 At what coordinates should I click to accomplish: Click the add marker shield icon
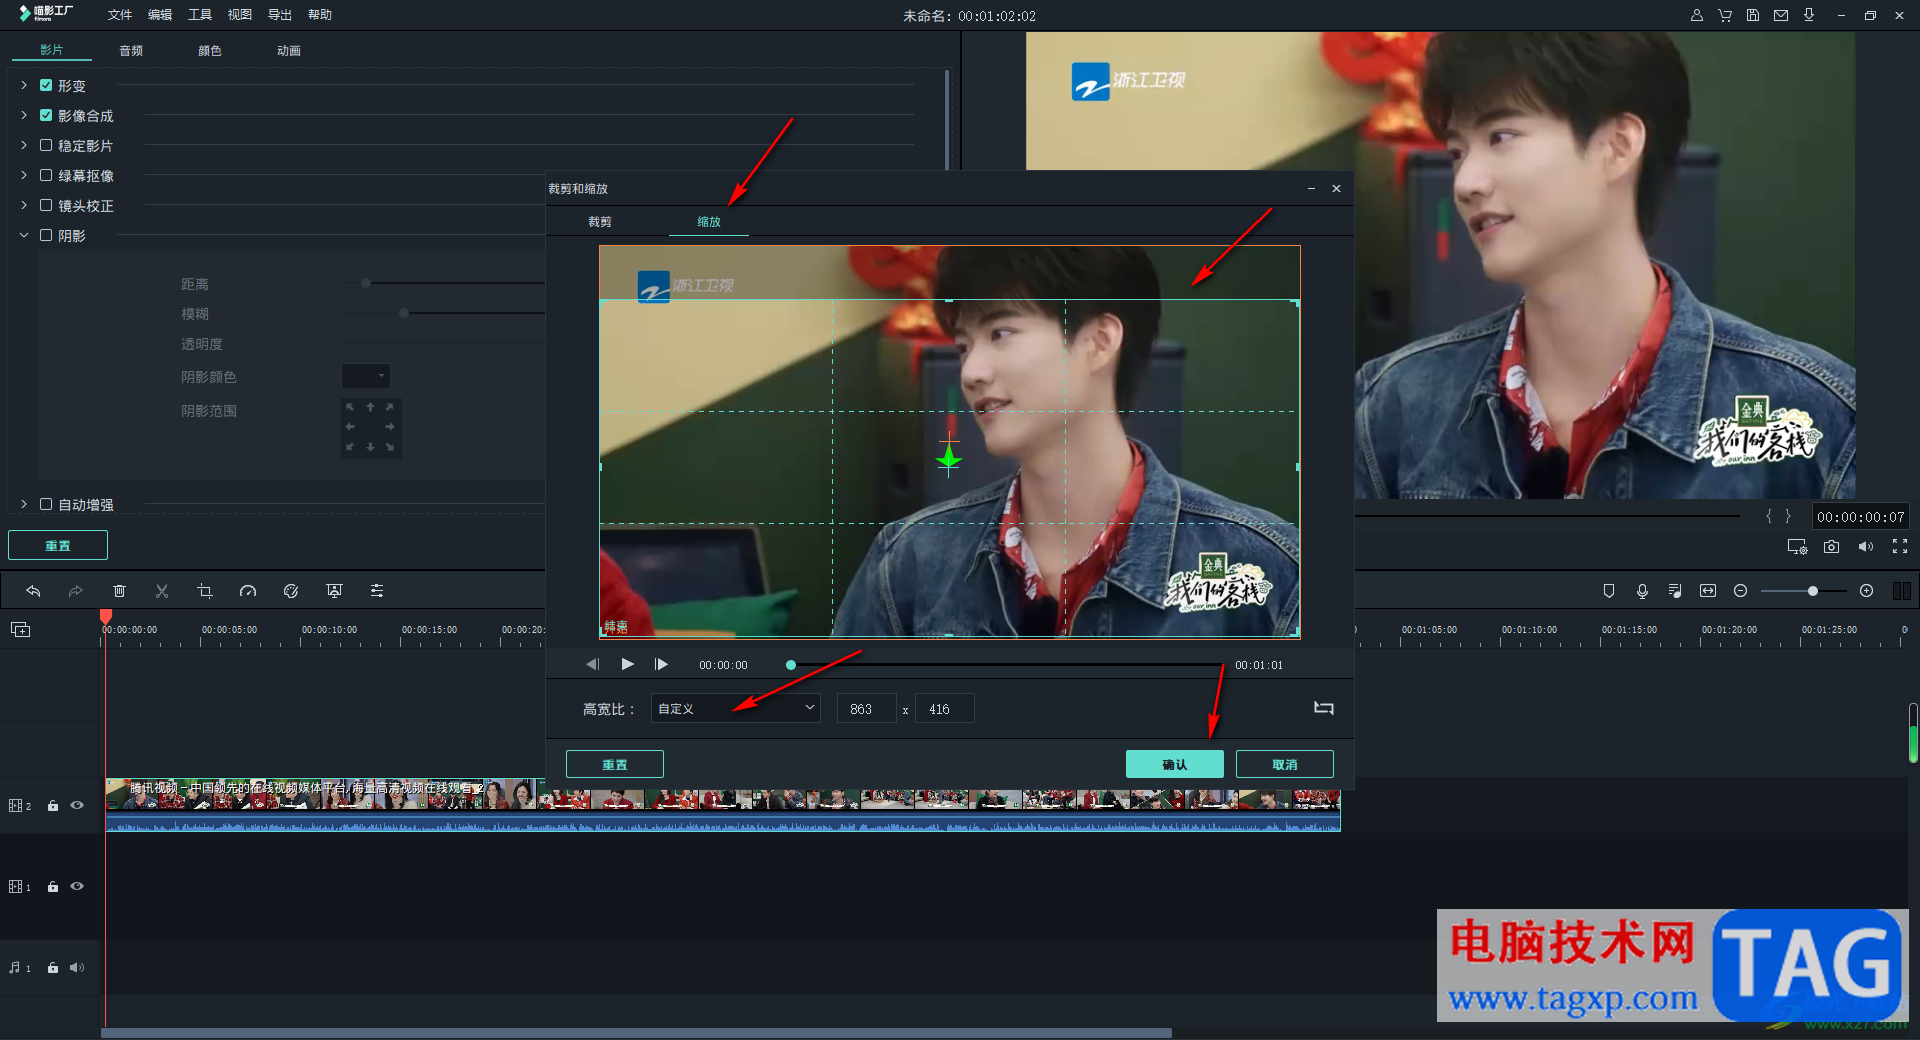tap(1609, 591)
